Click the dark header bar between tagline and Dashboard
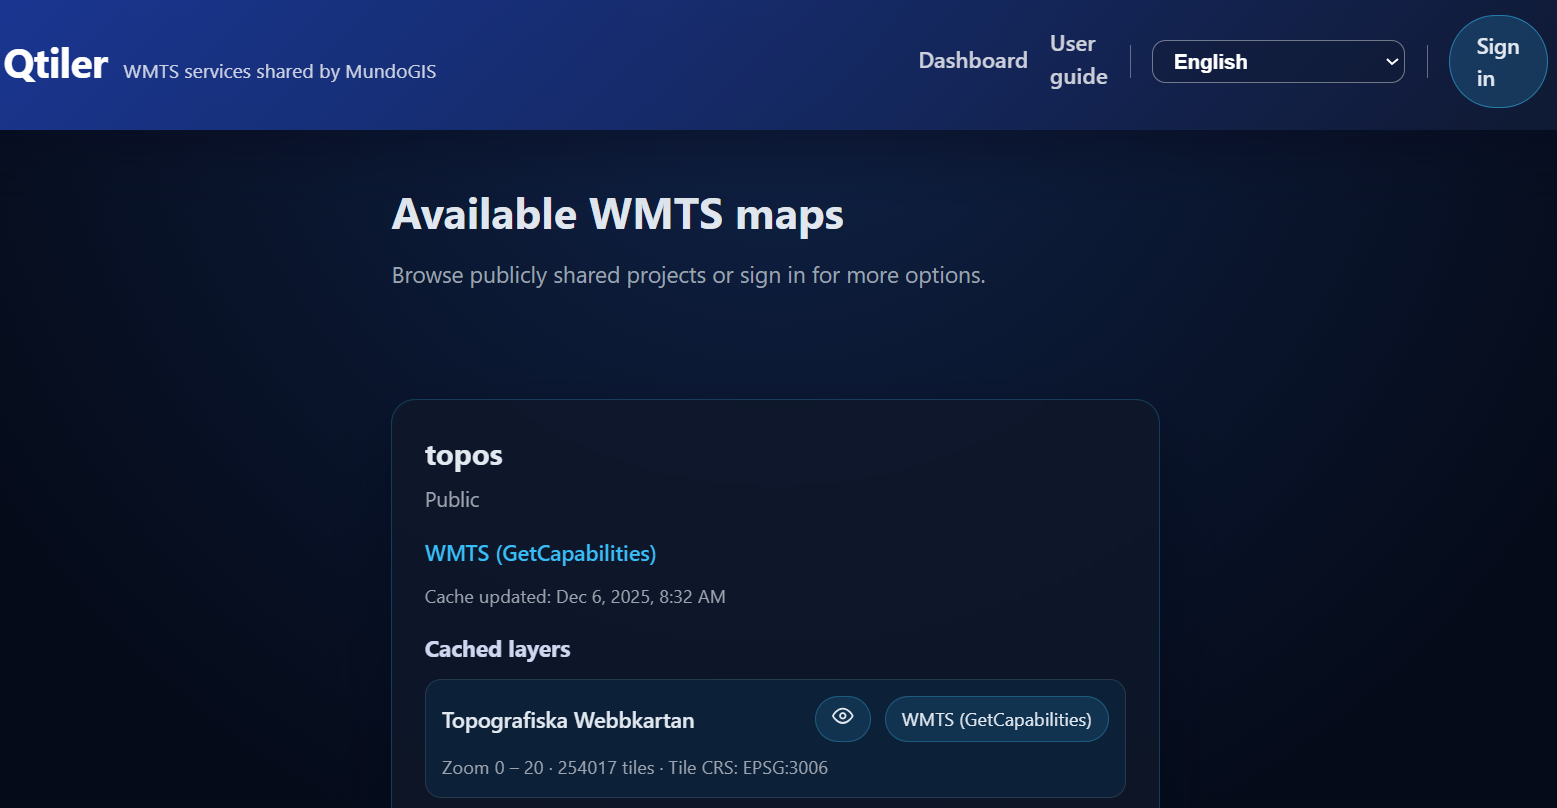This screenshot has height=808, width=1557. [x=680, y=65]
